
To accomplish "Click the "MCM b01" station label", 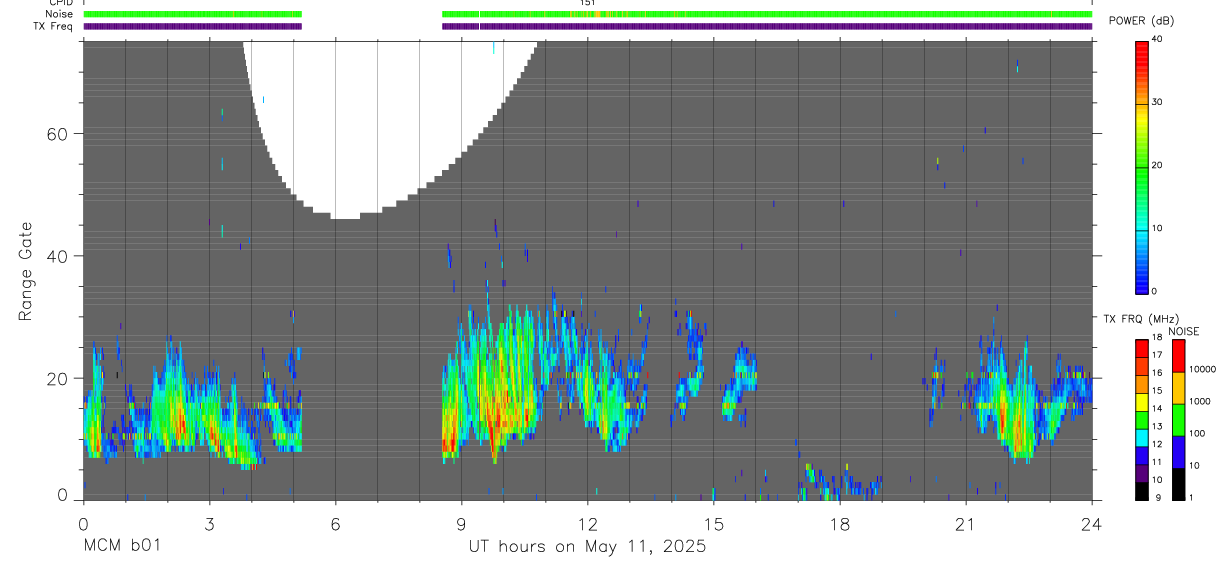I will pos(120,546).
